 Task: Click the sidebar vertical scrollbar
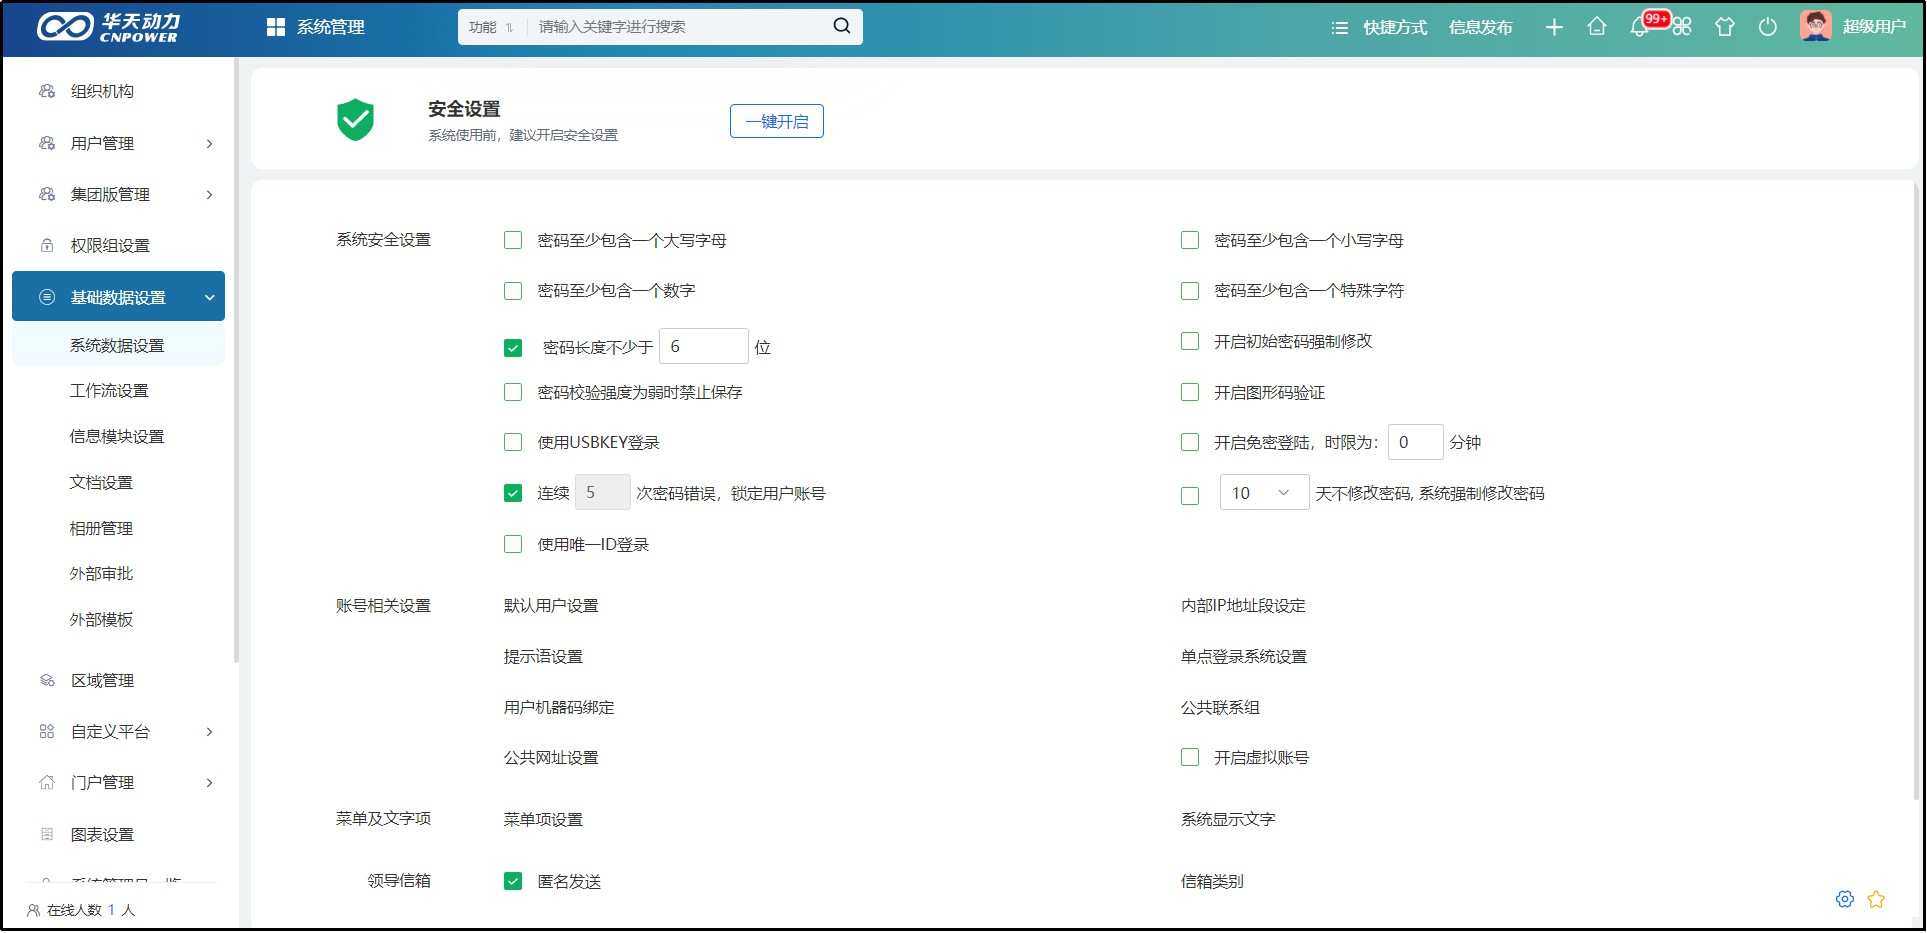(x=236, y=360)
